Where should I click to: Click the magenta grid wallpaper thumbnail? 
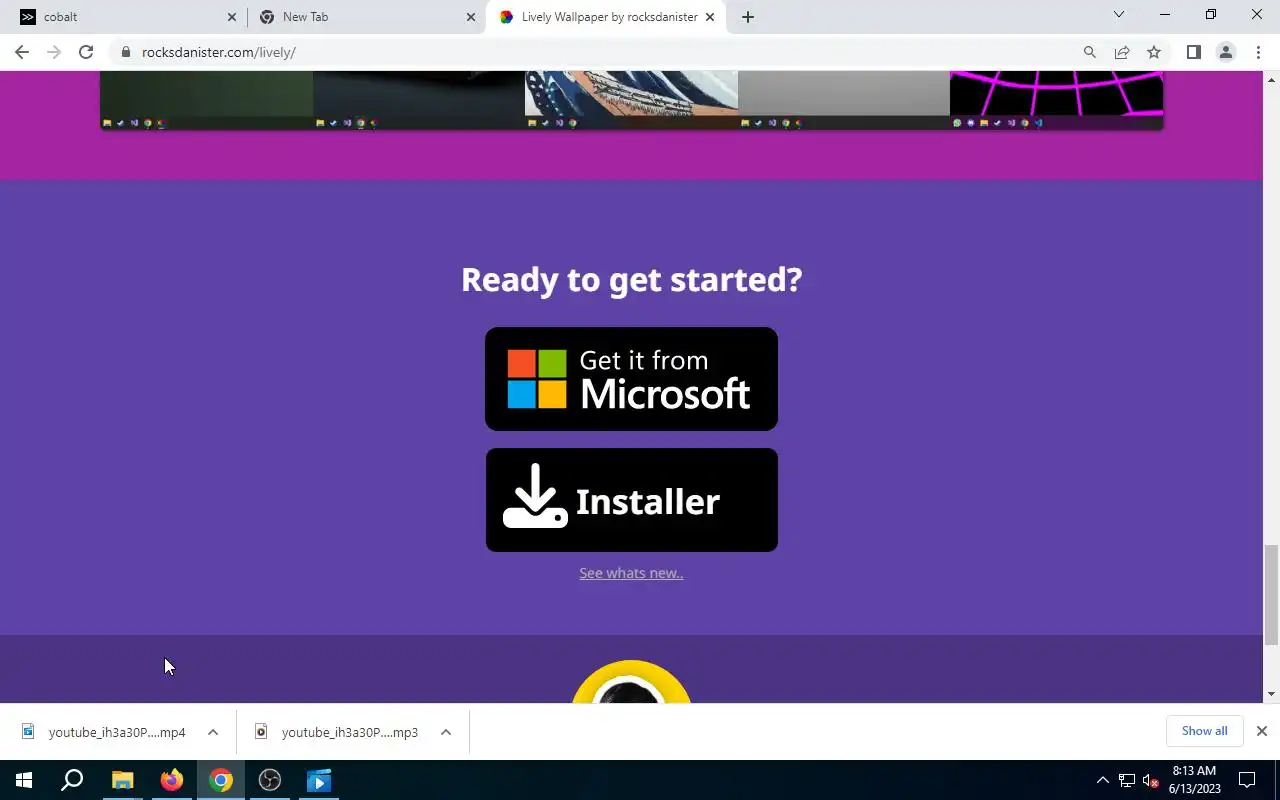coord(1056,100)
